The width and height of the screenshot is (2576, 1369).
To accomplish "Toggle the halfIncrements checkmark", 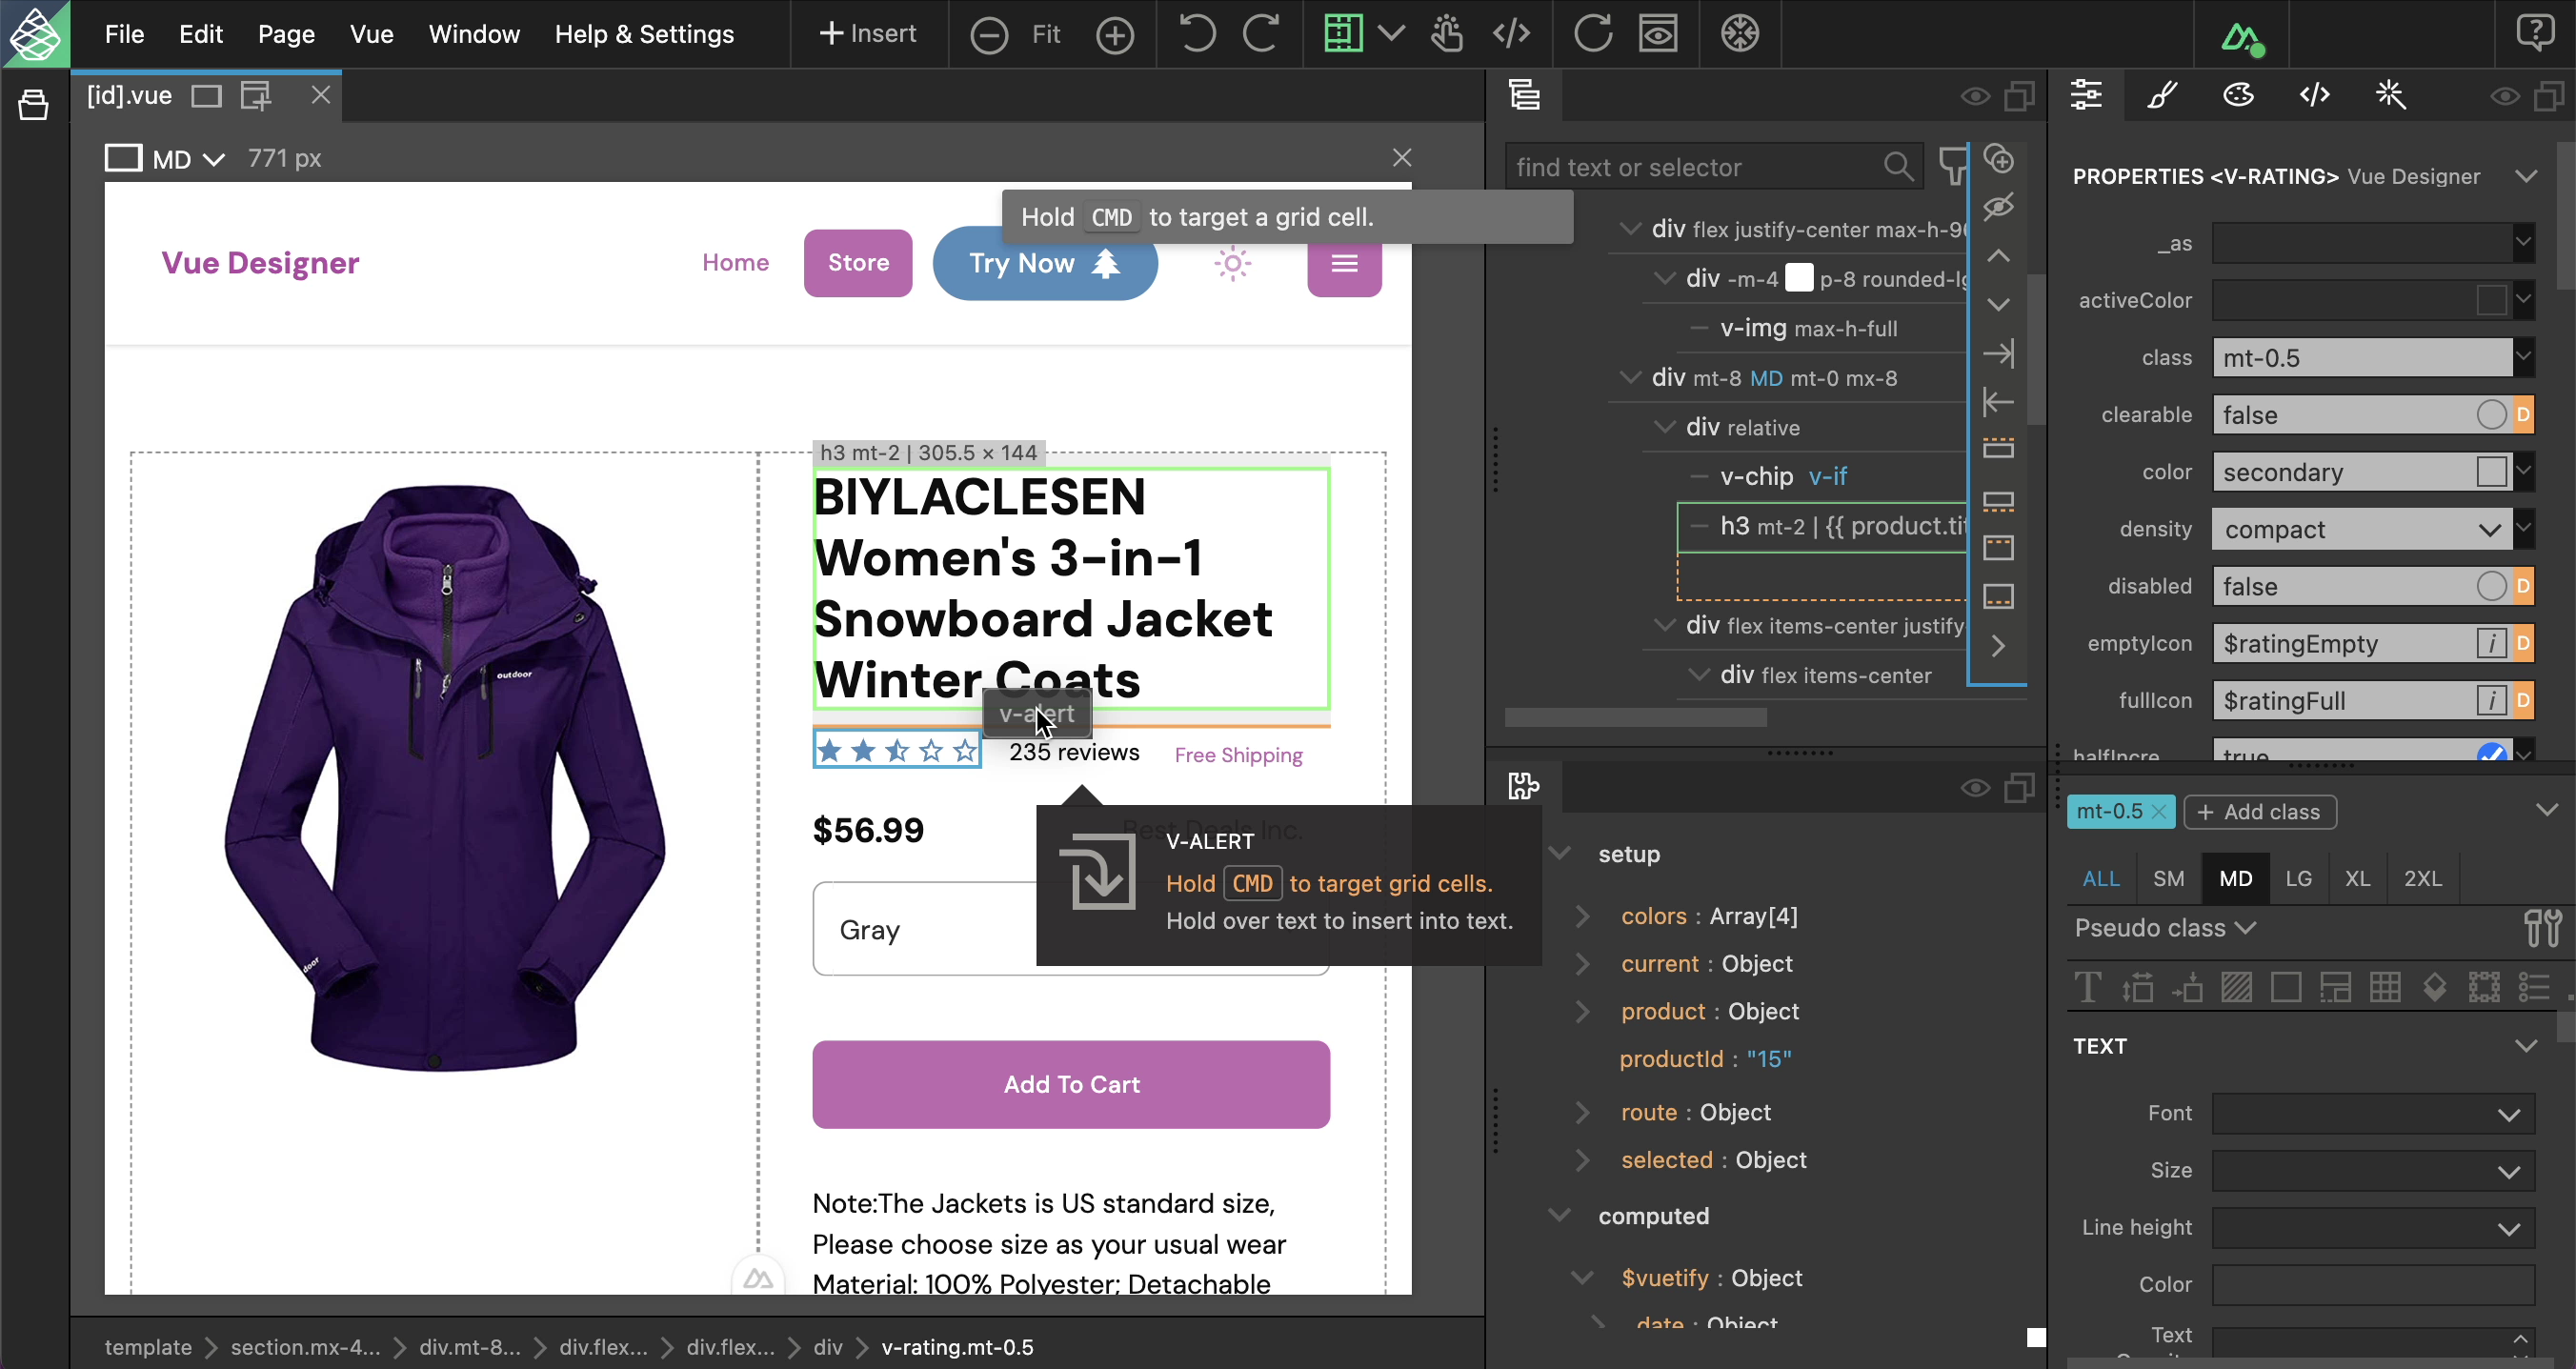I will [x=2491, y=752].
